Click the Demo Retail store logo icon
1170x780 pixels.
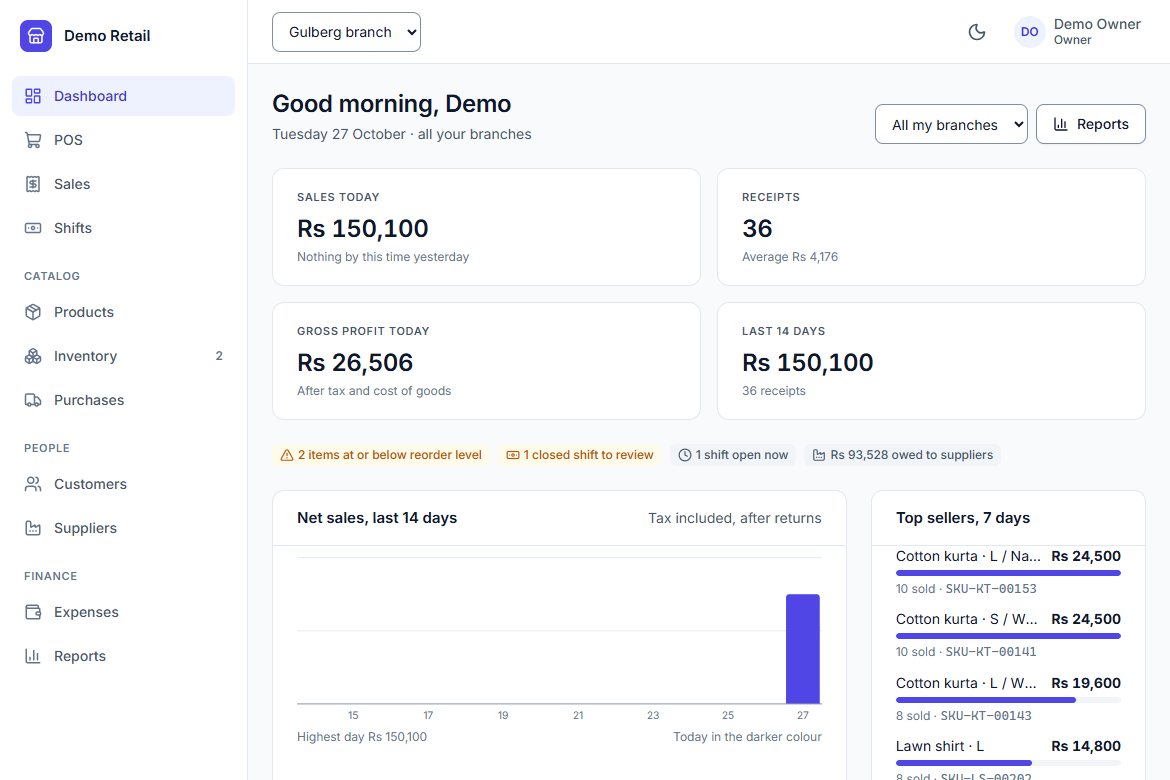tap(36, 36)
